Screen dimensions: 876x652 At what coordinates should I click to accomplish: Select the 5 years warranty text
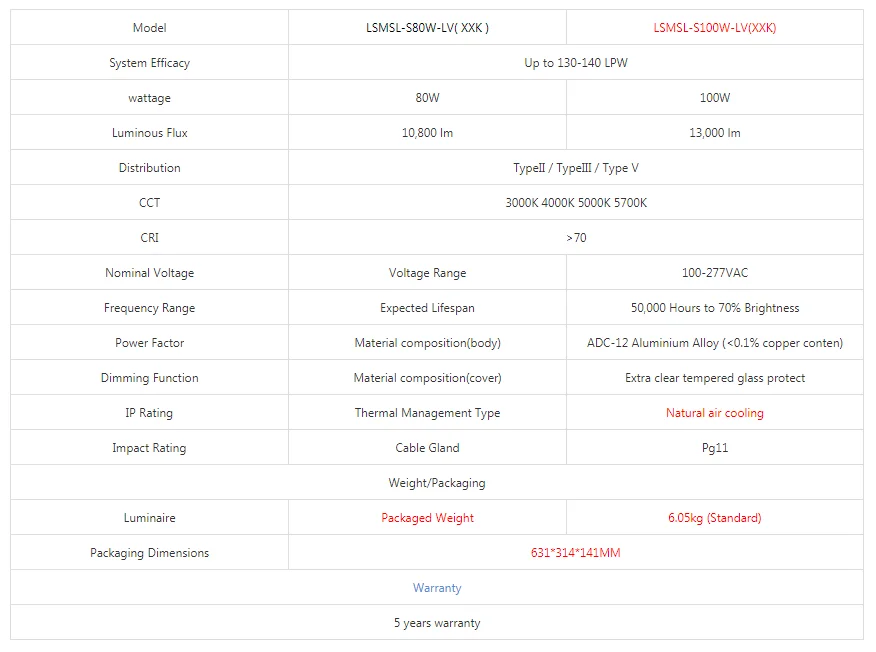tap(437, 623)
